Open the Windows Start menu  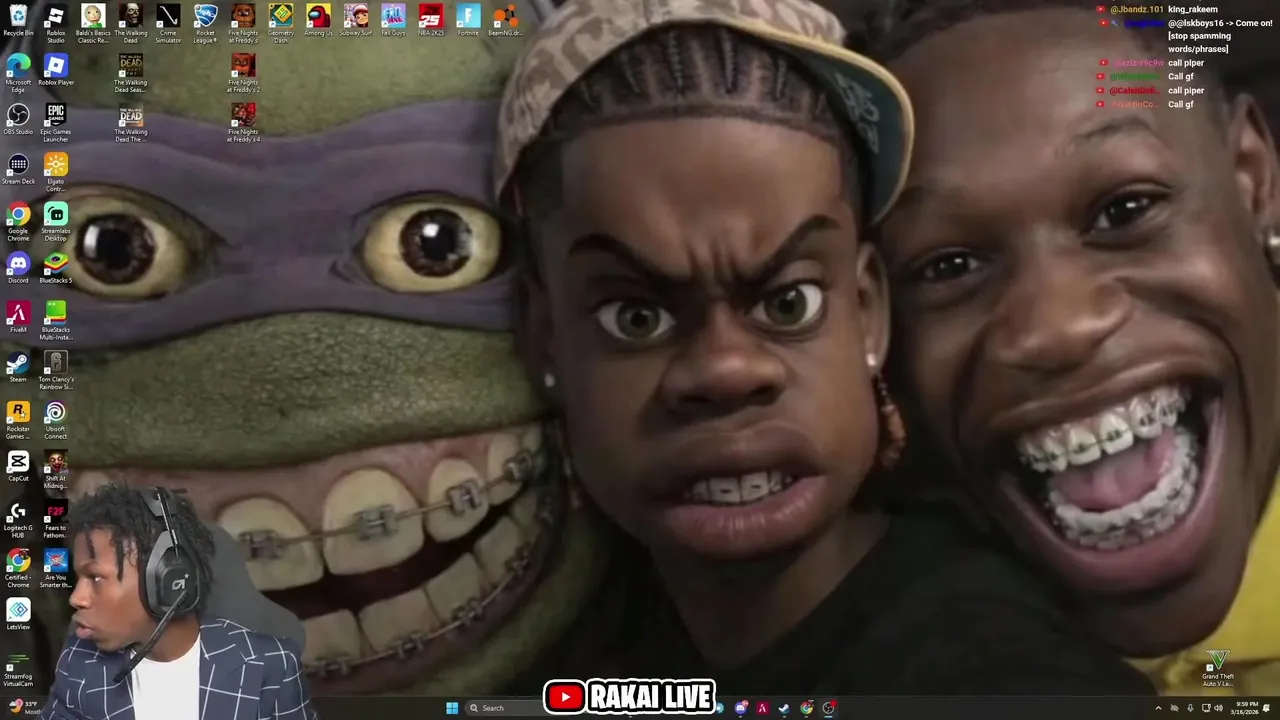coord(452,708)
